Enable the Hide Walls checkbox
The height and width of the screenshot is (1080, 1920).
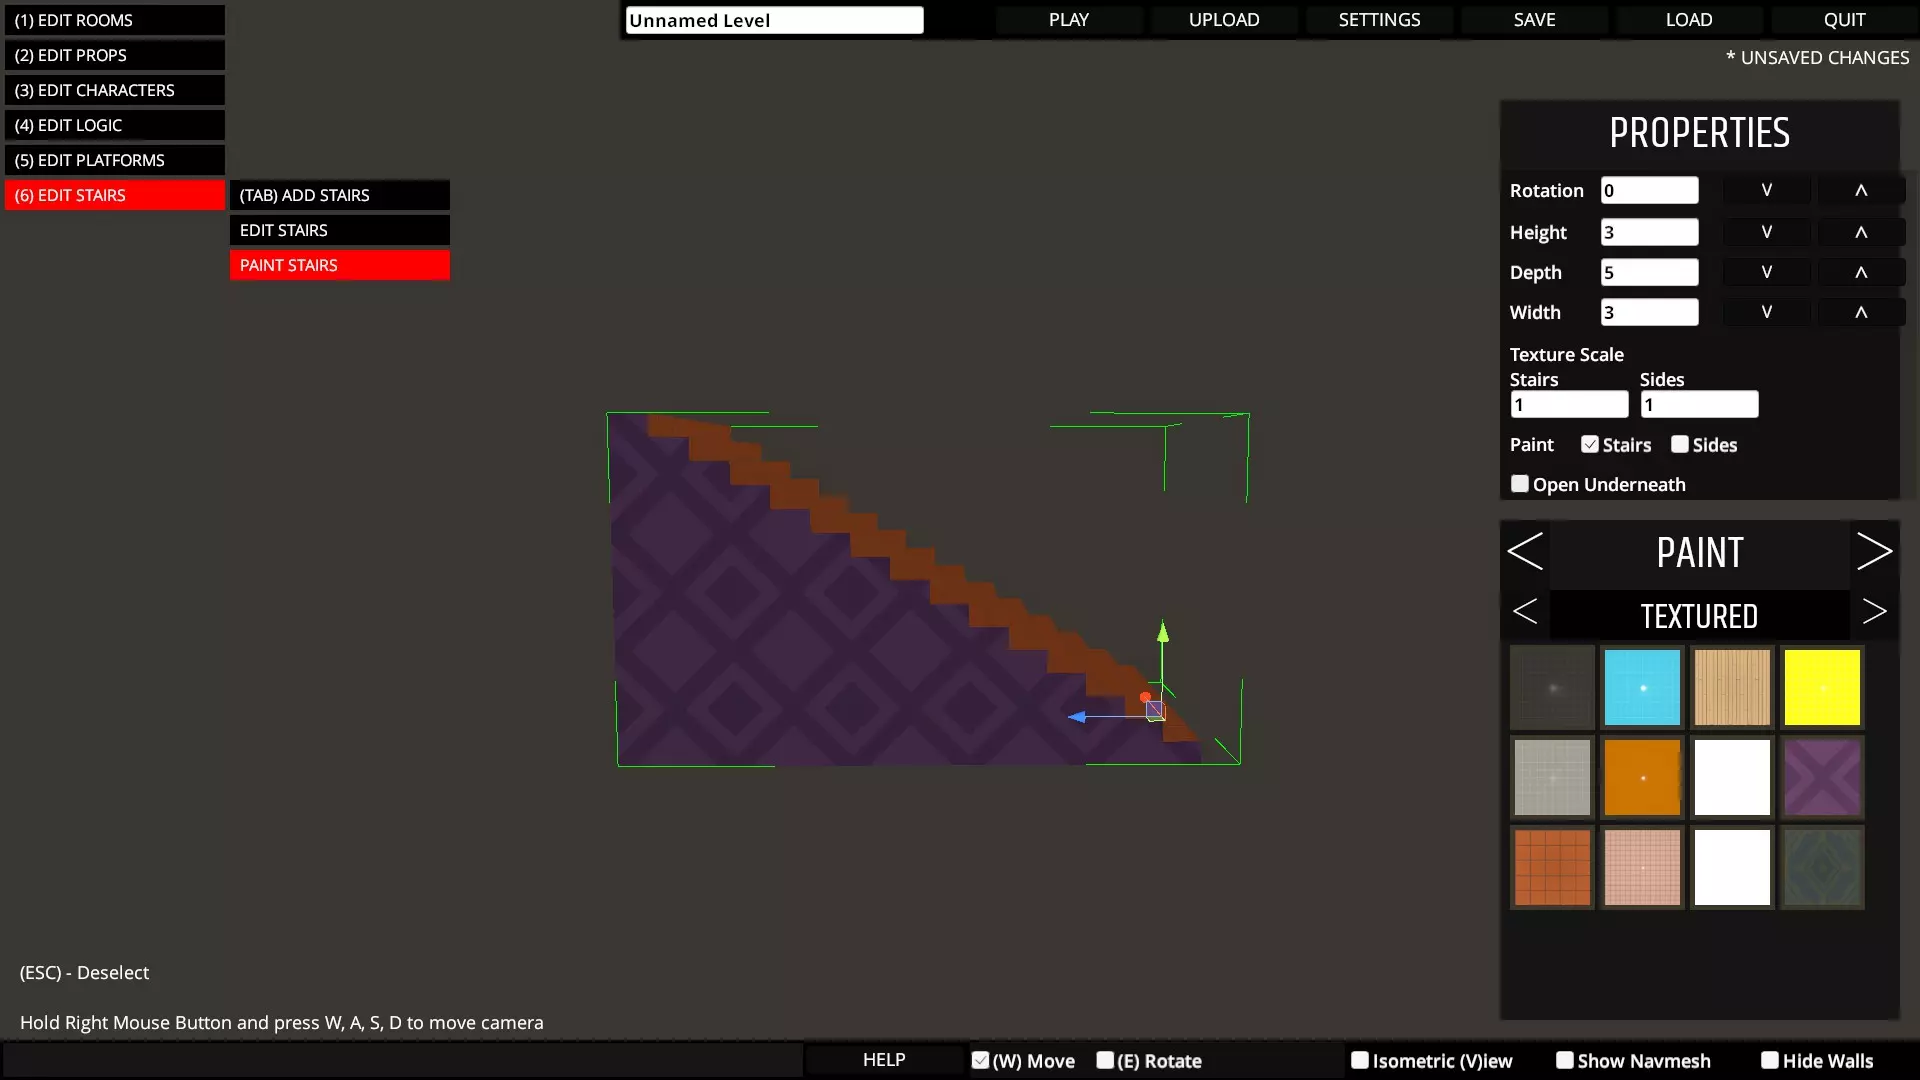tap(1769, 1060)
